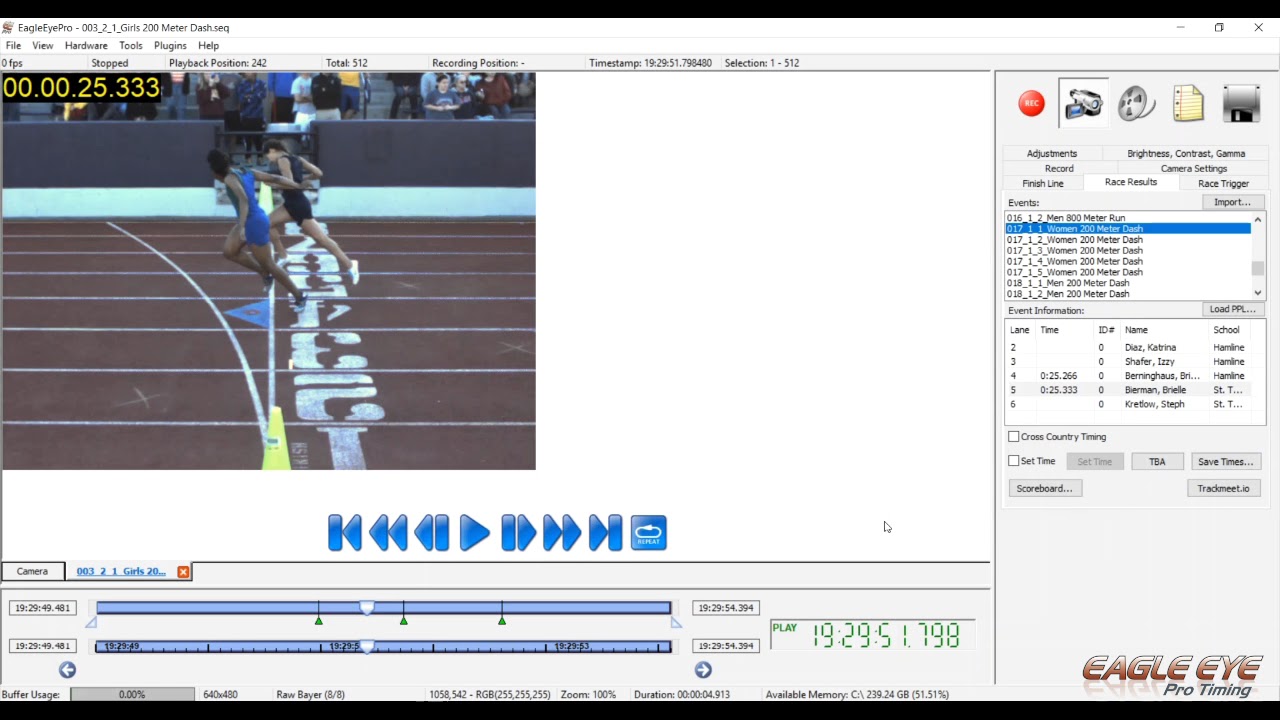Select event 016_1_2_Men 800 Meter Run
The height and width of the screenshot is (720, 1280).
pyautogui.click(x=1128, y=218)
